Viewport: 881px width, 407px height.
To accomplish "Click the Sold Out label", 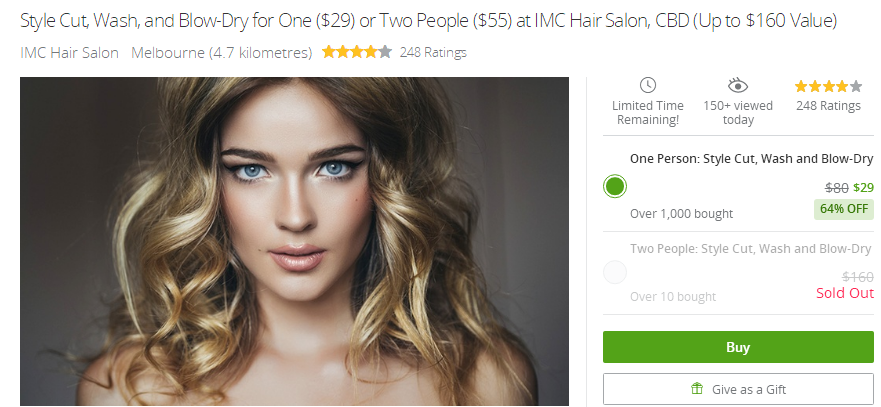I will click(844, 293).
